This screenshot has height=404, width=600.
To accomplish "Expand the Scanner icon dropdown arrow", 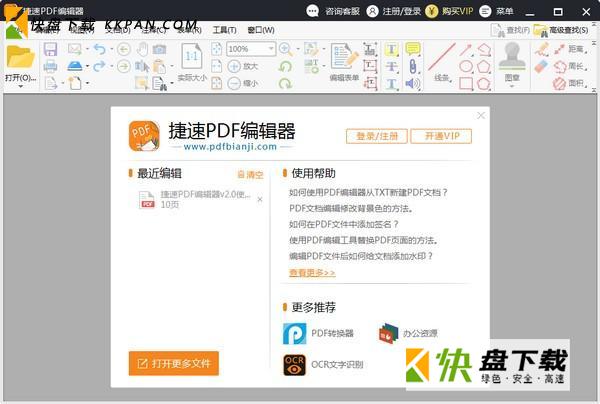I will click(87, 66).
